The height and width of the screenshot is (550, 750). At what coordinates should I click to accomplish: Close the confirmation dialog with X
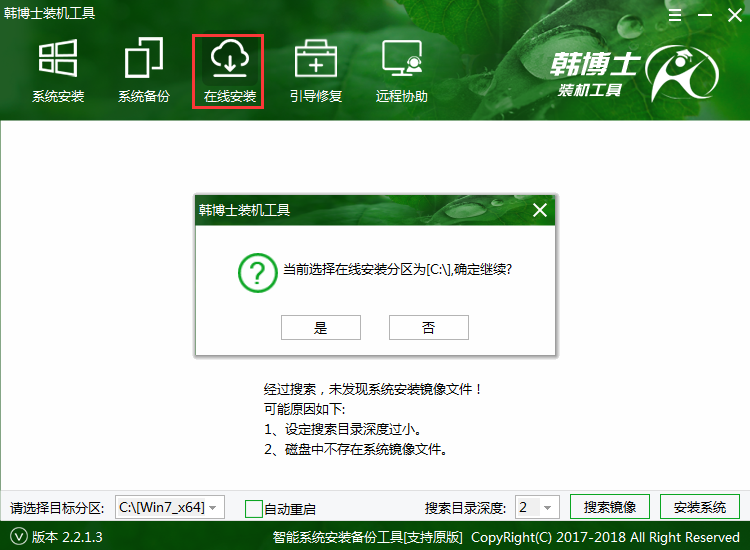(x=540, y=210)
